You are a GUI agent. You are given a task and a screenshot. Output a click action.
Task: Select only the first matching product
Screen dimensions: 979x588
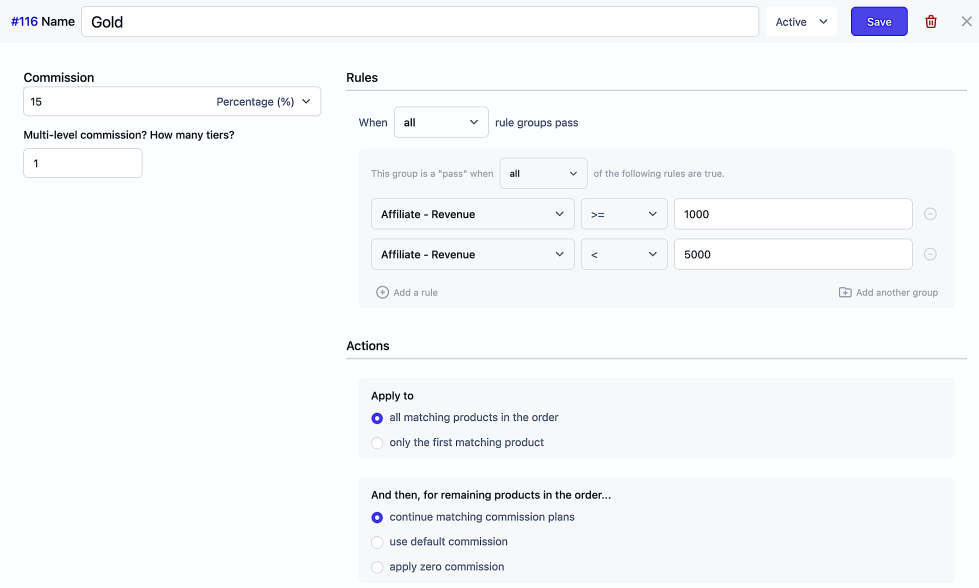[377, 443]
